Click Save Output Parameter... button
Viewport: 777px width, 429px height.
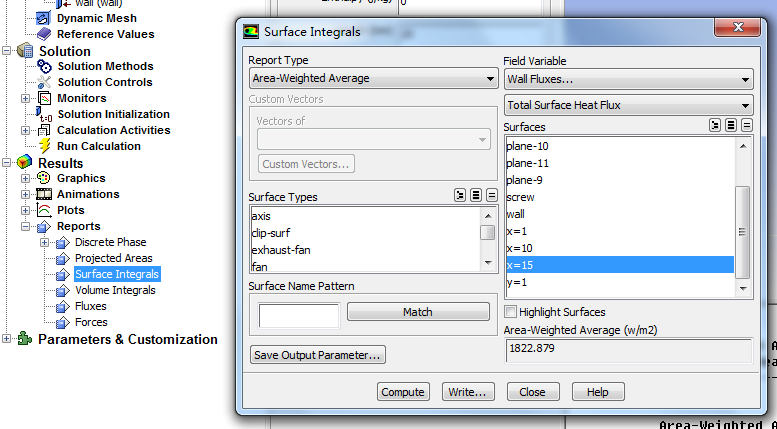(x=318, y=355)
